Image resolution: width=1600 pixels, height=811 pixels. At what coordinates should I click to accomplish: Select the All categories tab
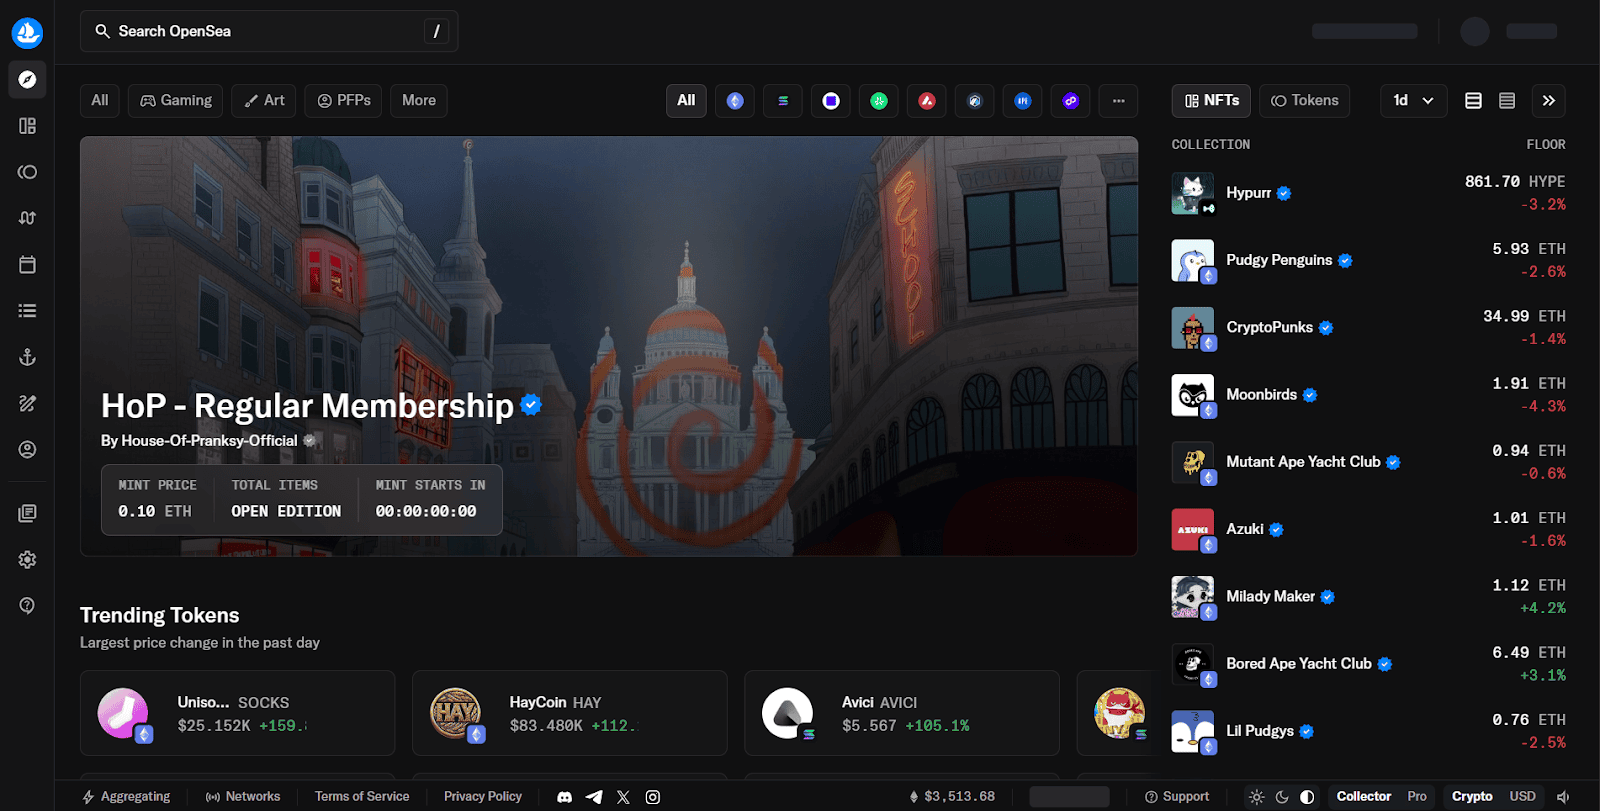click(x=100, y=101)
